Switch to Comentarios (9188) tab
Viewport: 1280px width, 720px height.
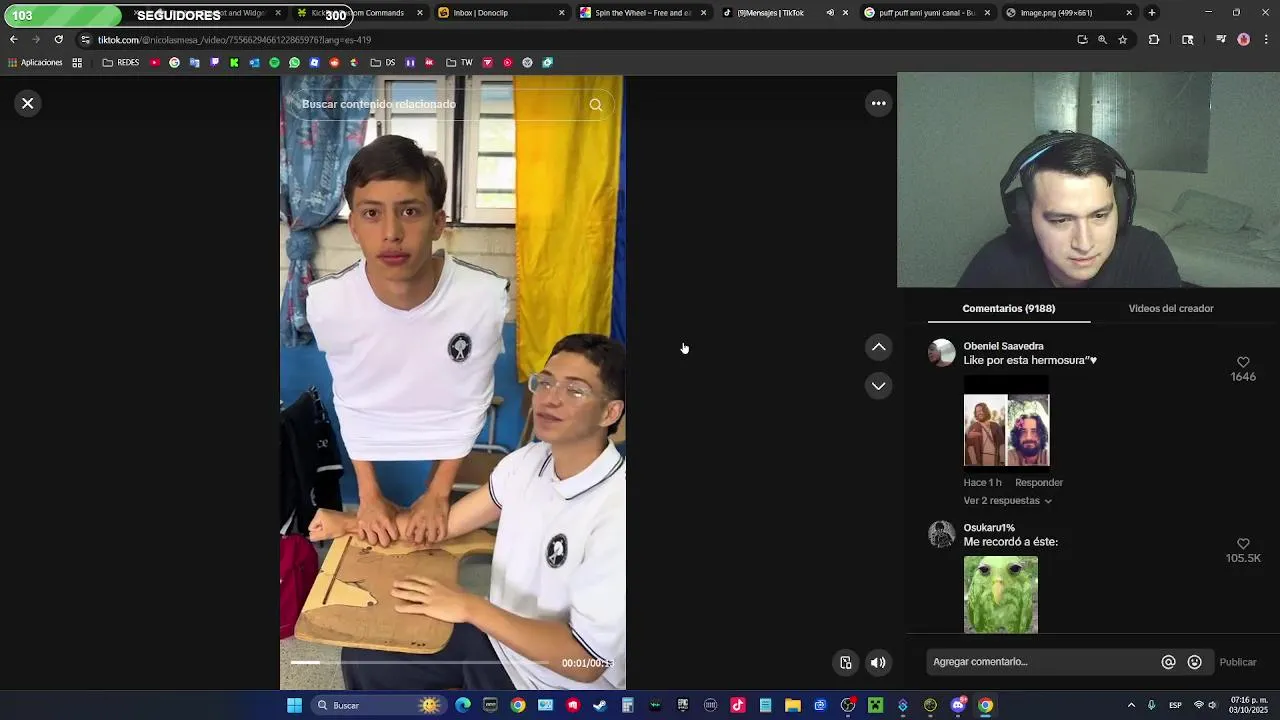[1008, 308]
